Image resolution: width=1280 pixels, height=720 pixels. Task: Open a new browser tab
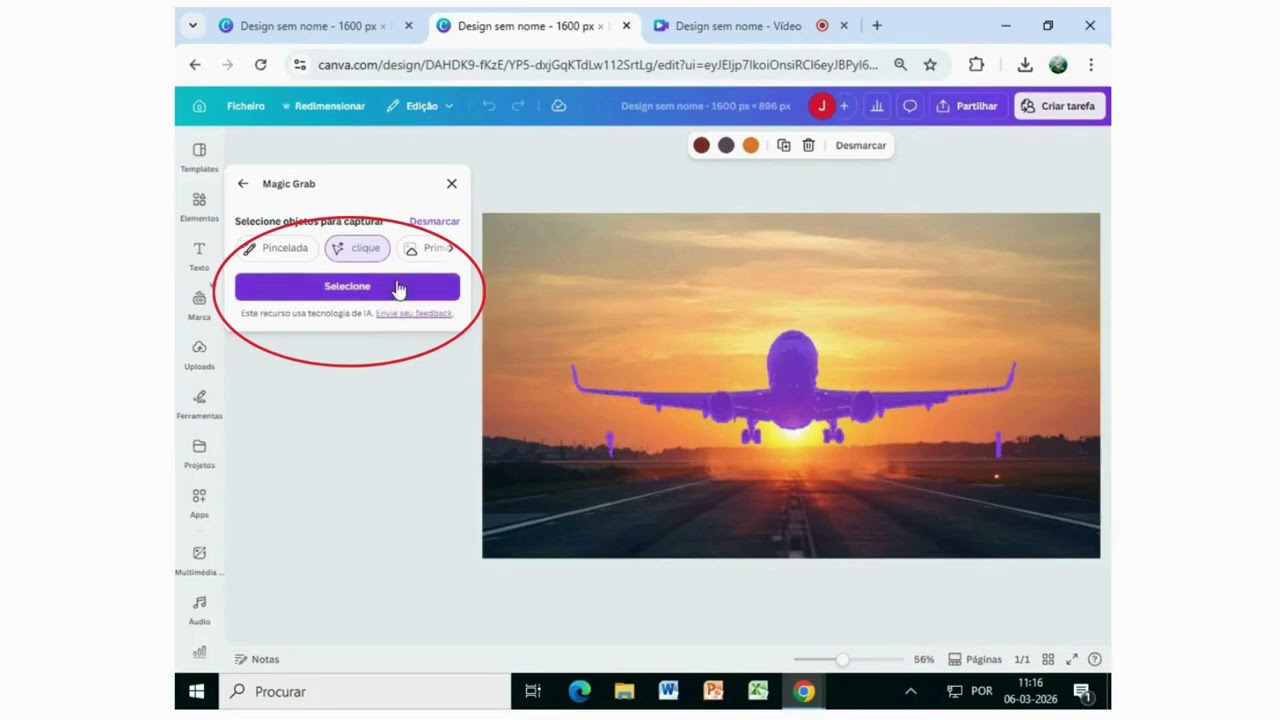pos(877,26)
